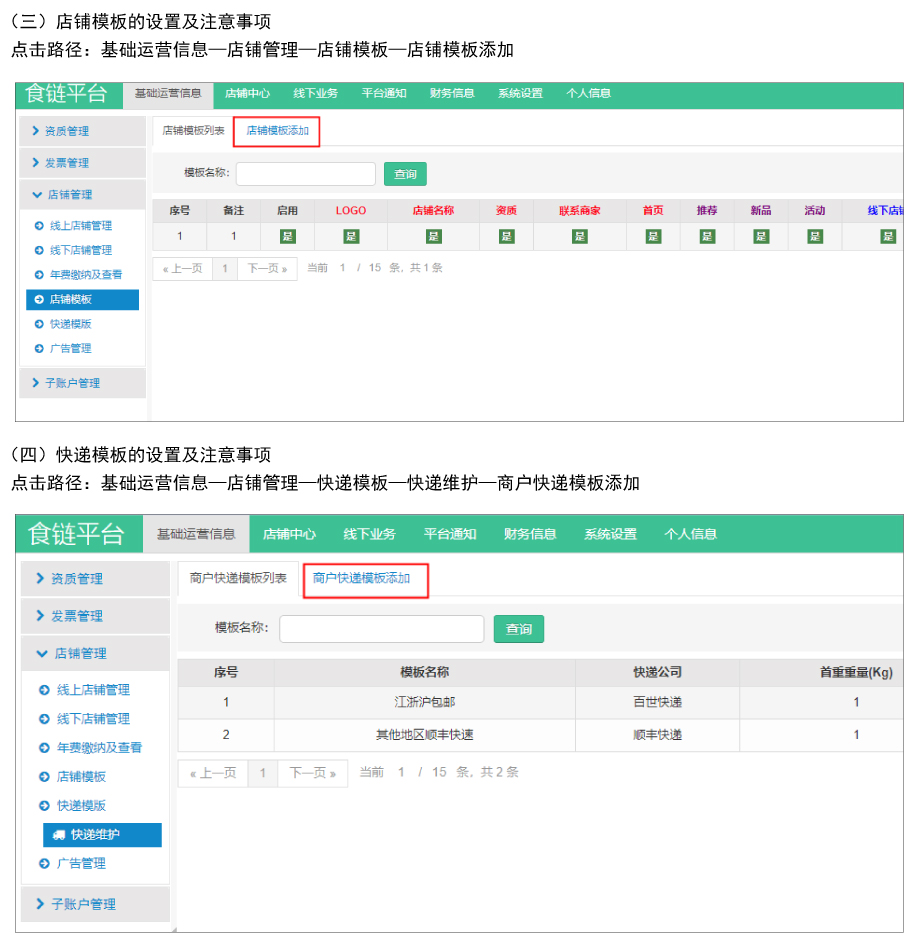Click the arrow icon beside highlighted 店铺模板 item

tap(39, 300)
